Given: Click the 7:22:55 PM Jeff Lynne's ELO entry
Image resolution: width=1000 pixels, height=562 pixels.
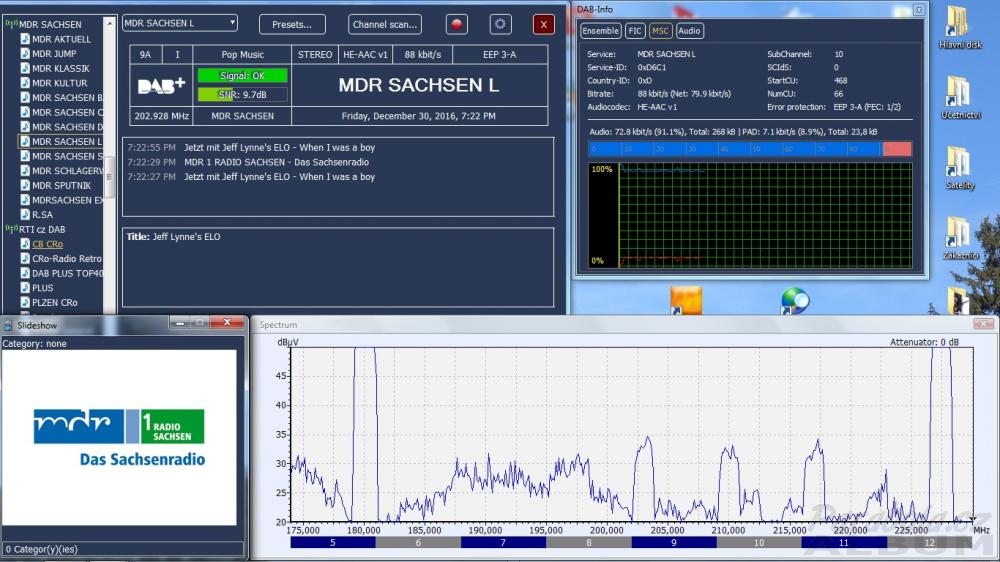Looking at the screenshot, I should coord(251,147).
